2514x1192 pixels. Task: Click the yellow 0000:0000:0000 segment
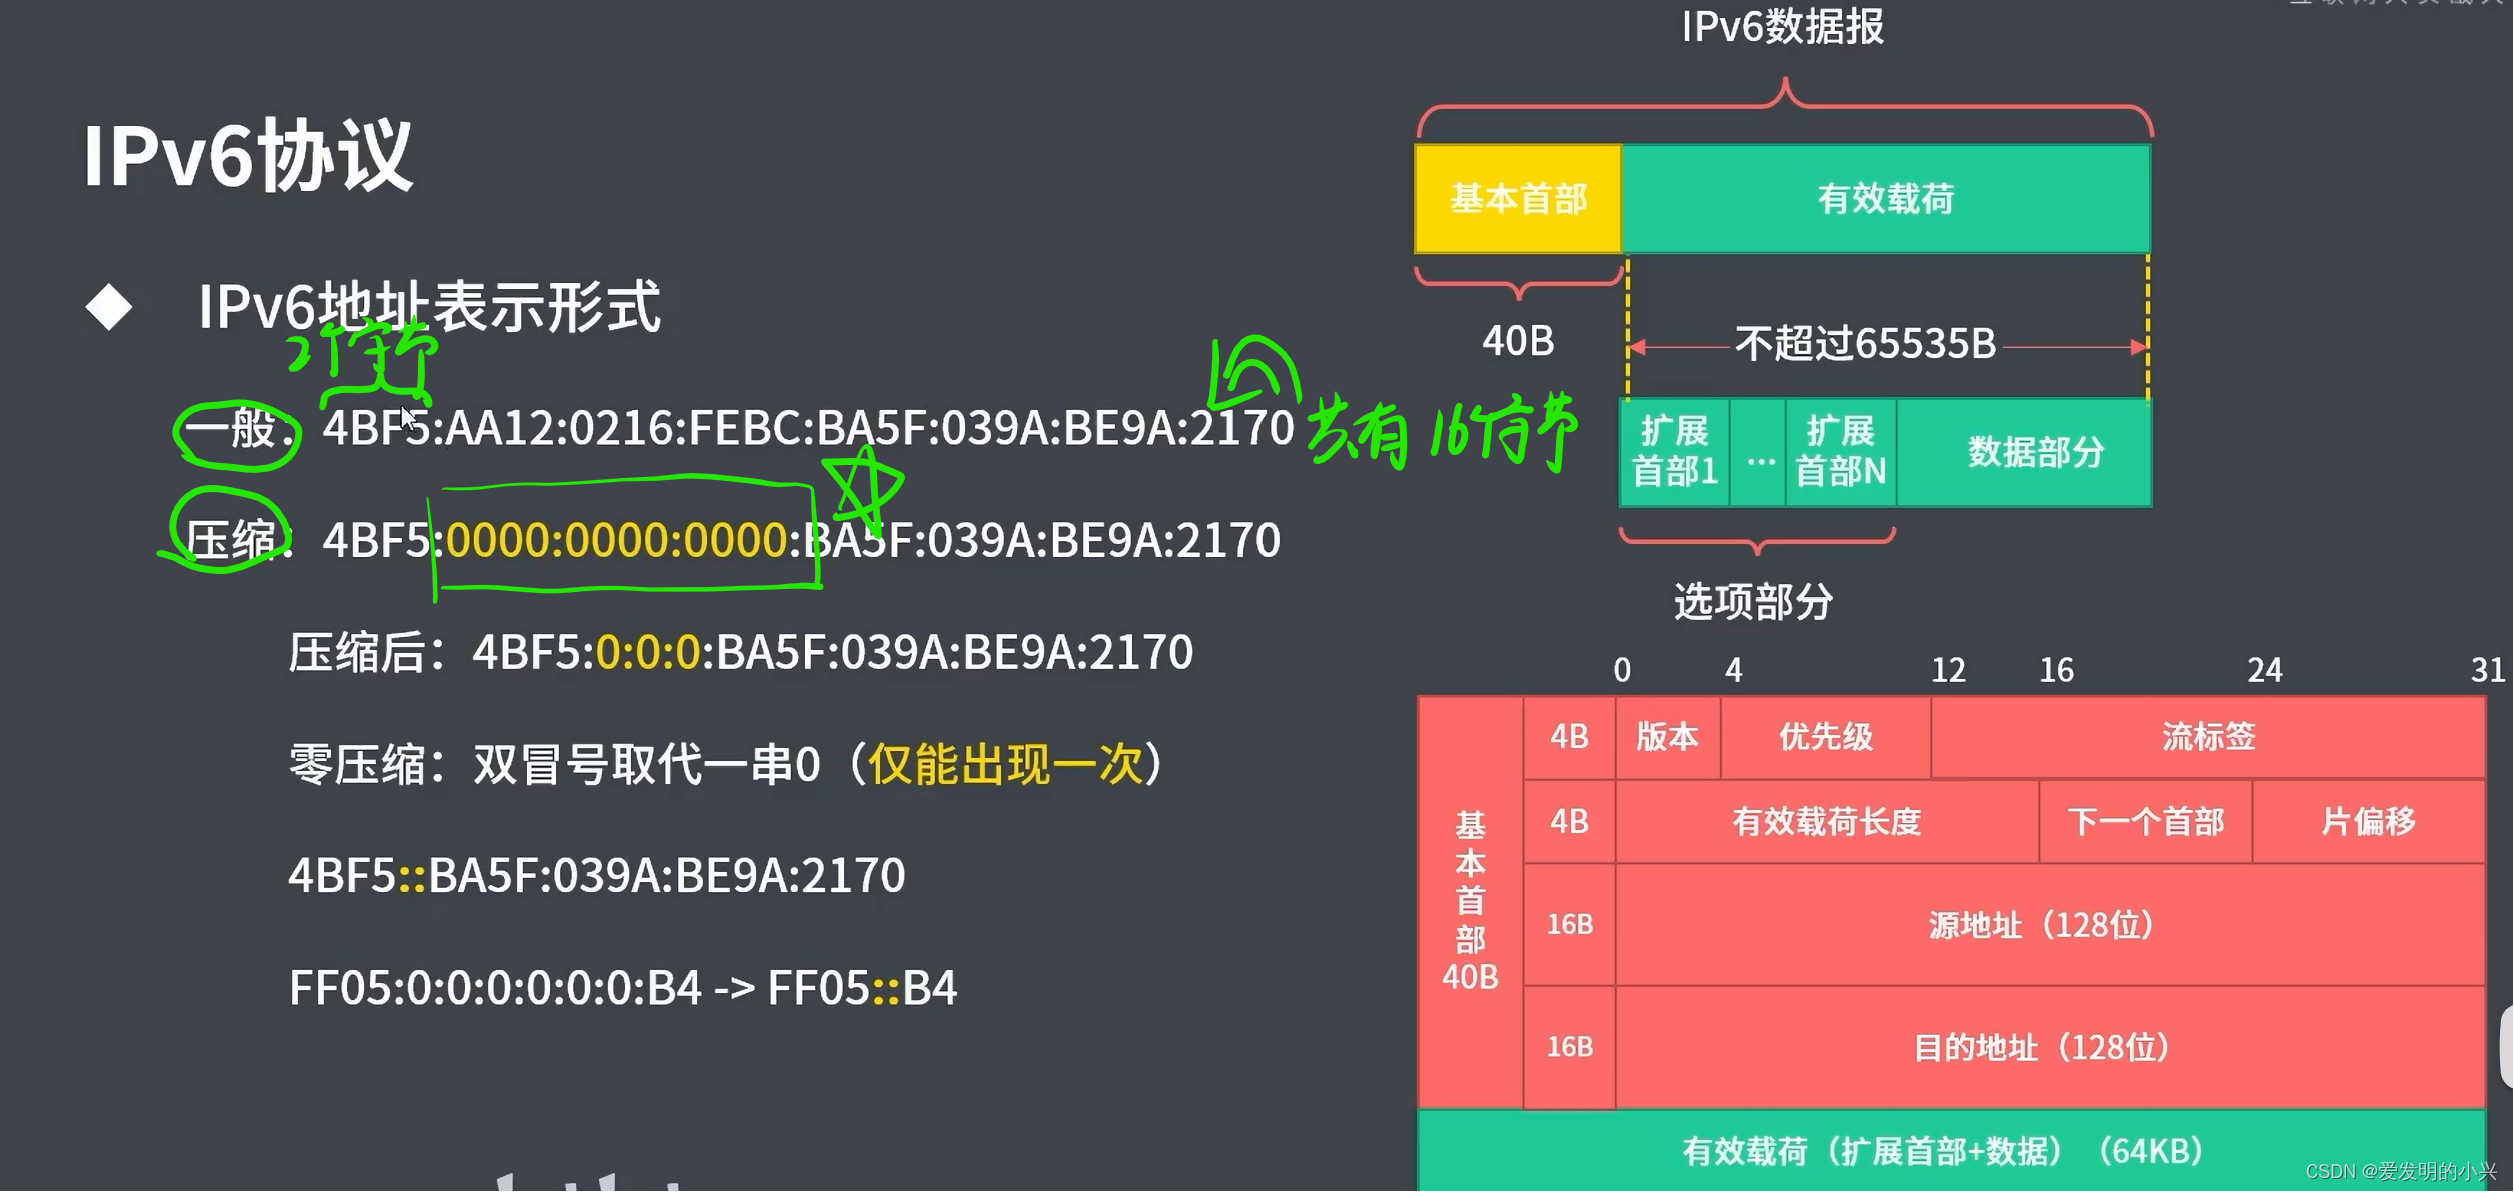coord(616,540)
